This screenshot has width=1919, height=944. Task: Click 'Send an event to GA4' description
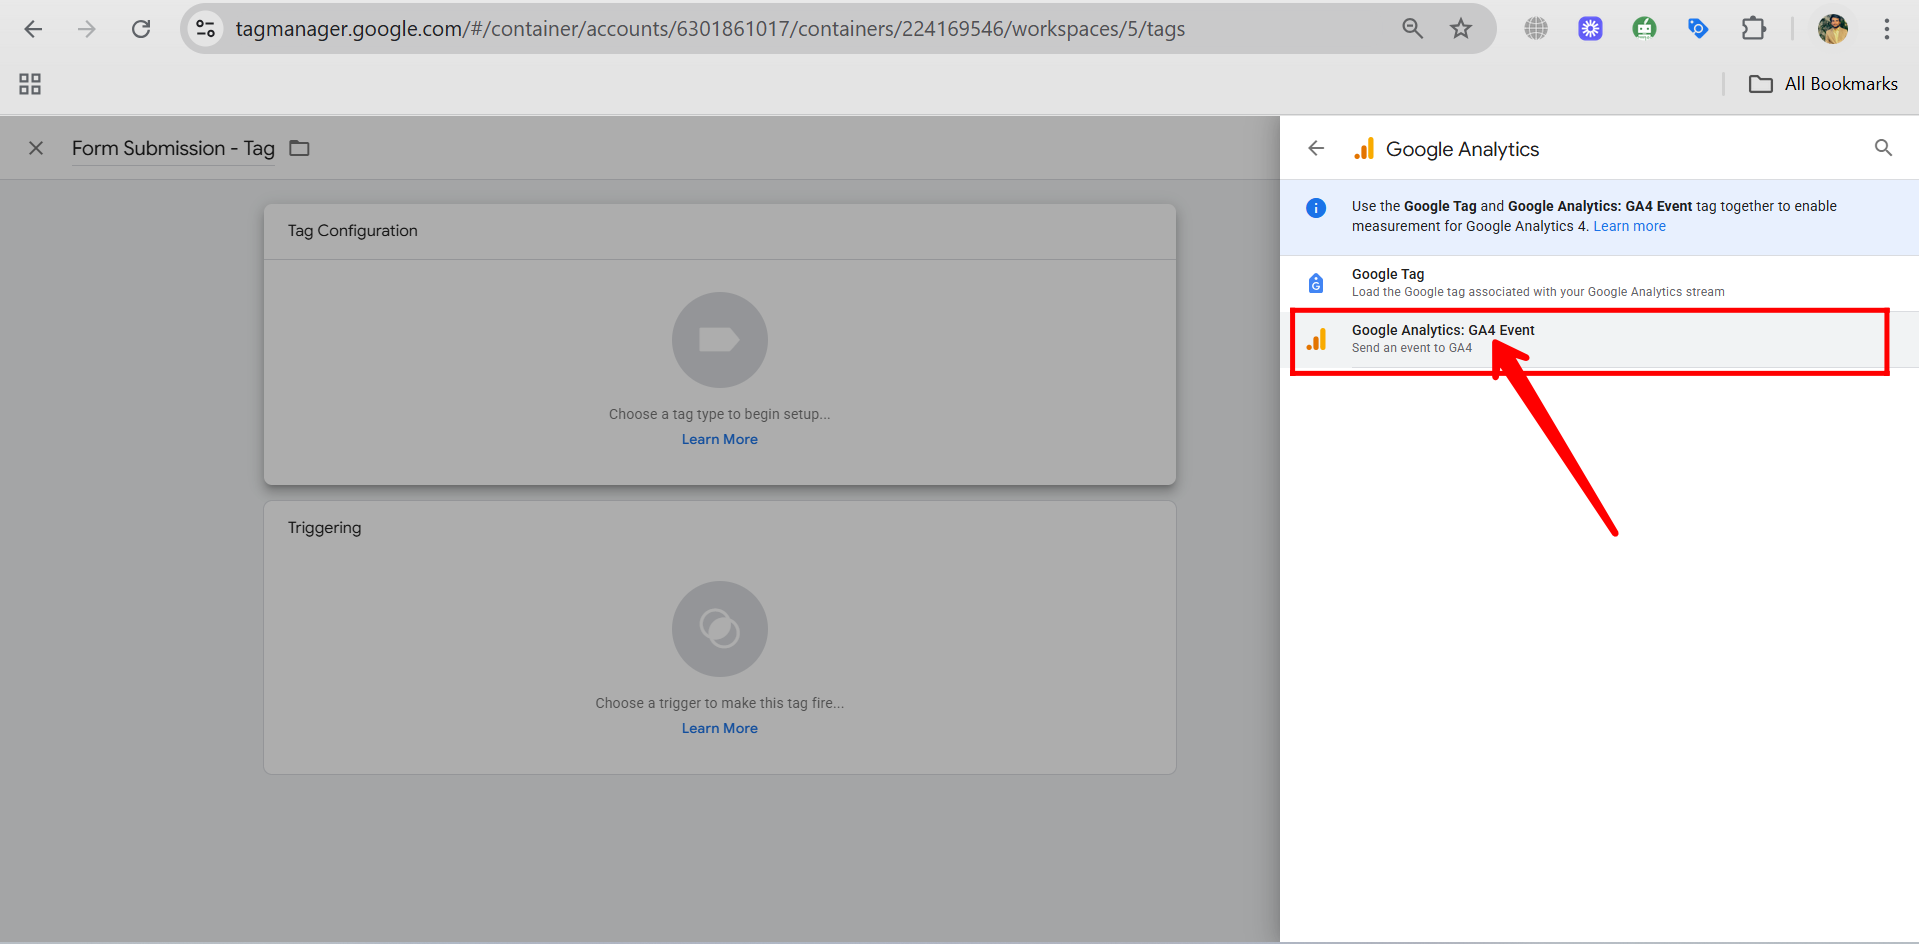(x=1412, y=348)
